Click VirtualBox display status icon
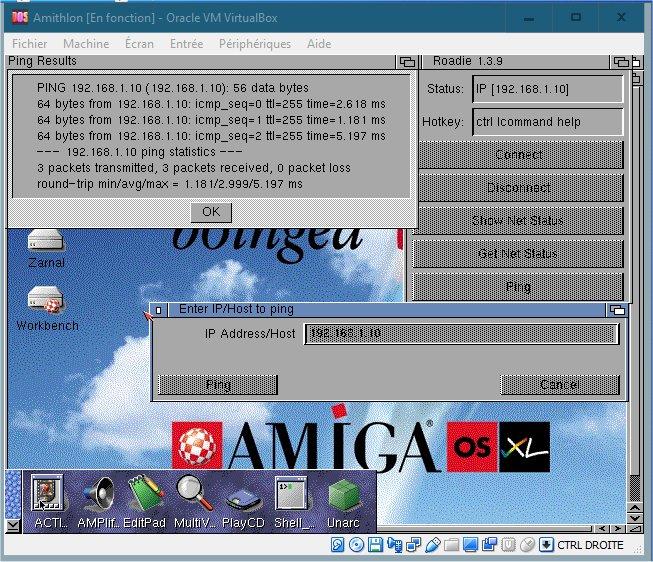The image size is (653, 562). (x=470, y=545)
